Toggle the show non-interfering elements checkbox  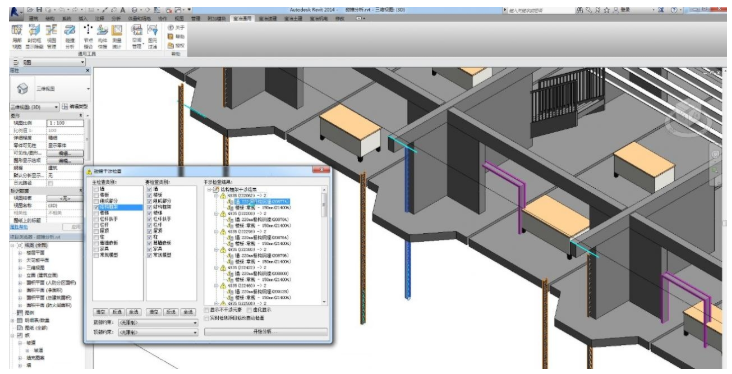(x=207, y=310)
